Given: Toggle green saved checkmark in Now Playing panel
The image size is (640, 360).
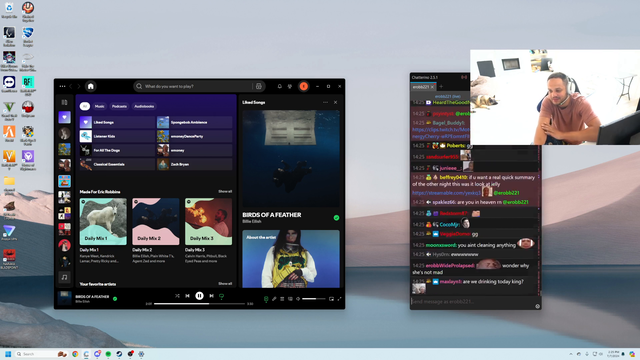Looking at the screenshot, I should [336, 218].
